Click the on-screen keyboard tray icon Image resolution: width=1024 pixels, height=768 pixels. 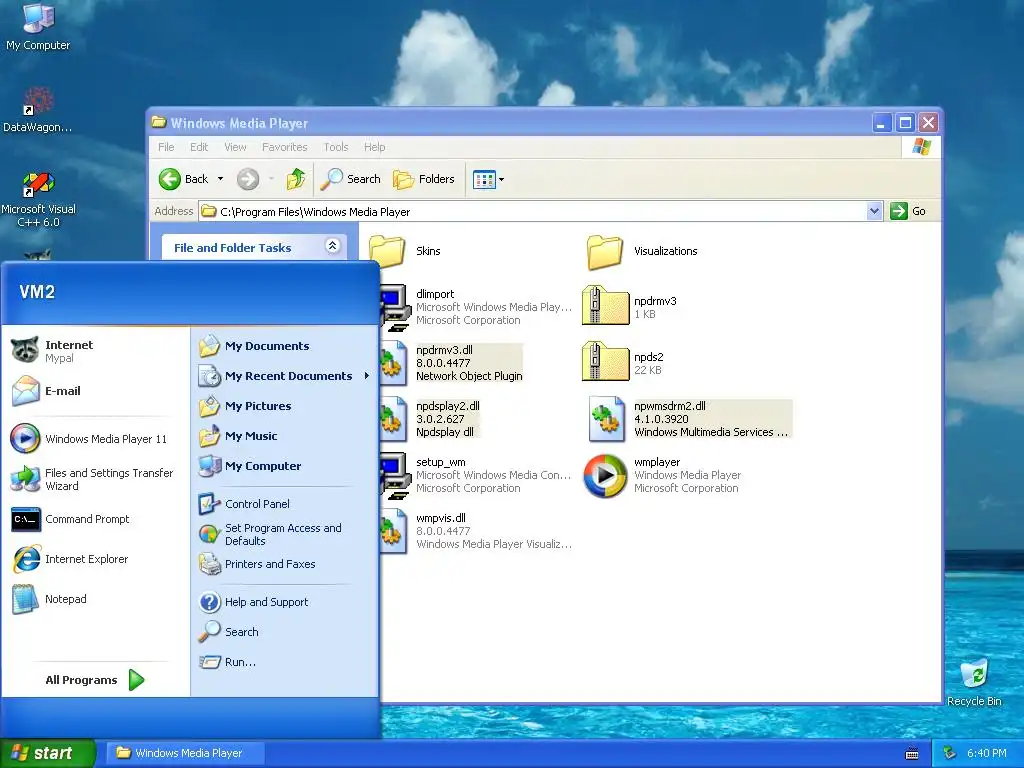(x=912, y=754)
